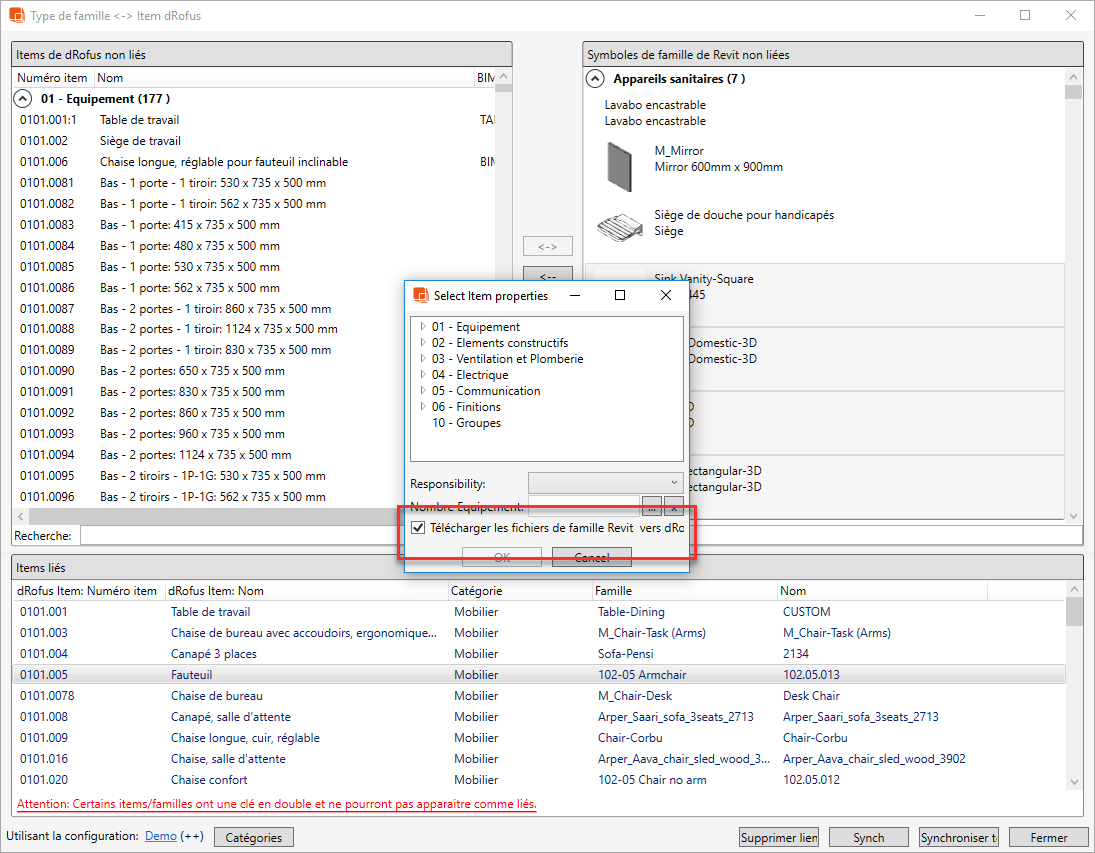This screenshot has width=1095, height=853.
Task: Click the Supprimer lien button
Action: (x=779, y=838)
